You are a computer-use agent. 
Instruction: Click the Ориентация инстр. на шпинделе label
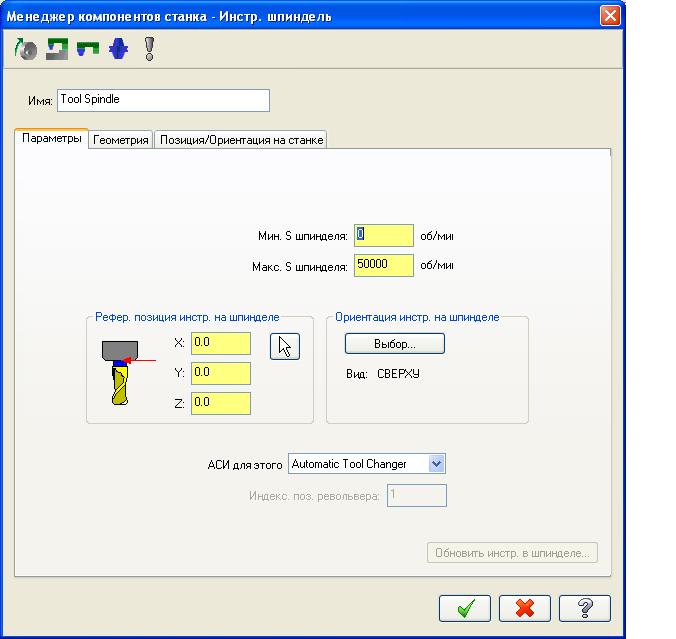pyautogui.click(x=417, y=317)
